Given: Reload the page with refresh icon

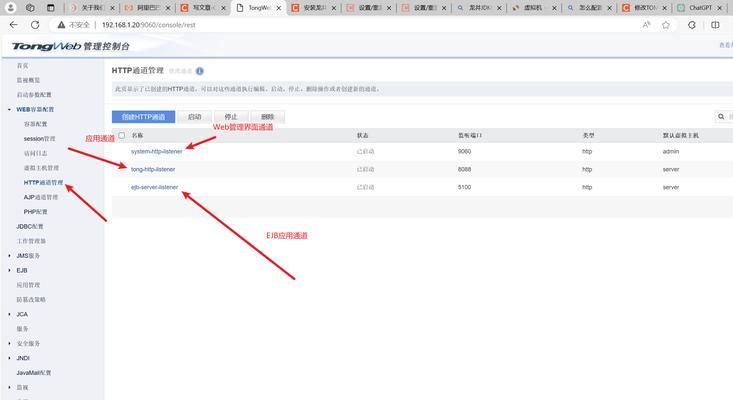Looking at the screenshot, I should coord(35,25).
